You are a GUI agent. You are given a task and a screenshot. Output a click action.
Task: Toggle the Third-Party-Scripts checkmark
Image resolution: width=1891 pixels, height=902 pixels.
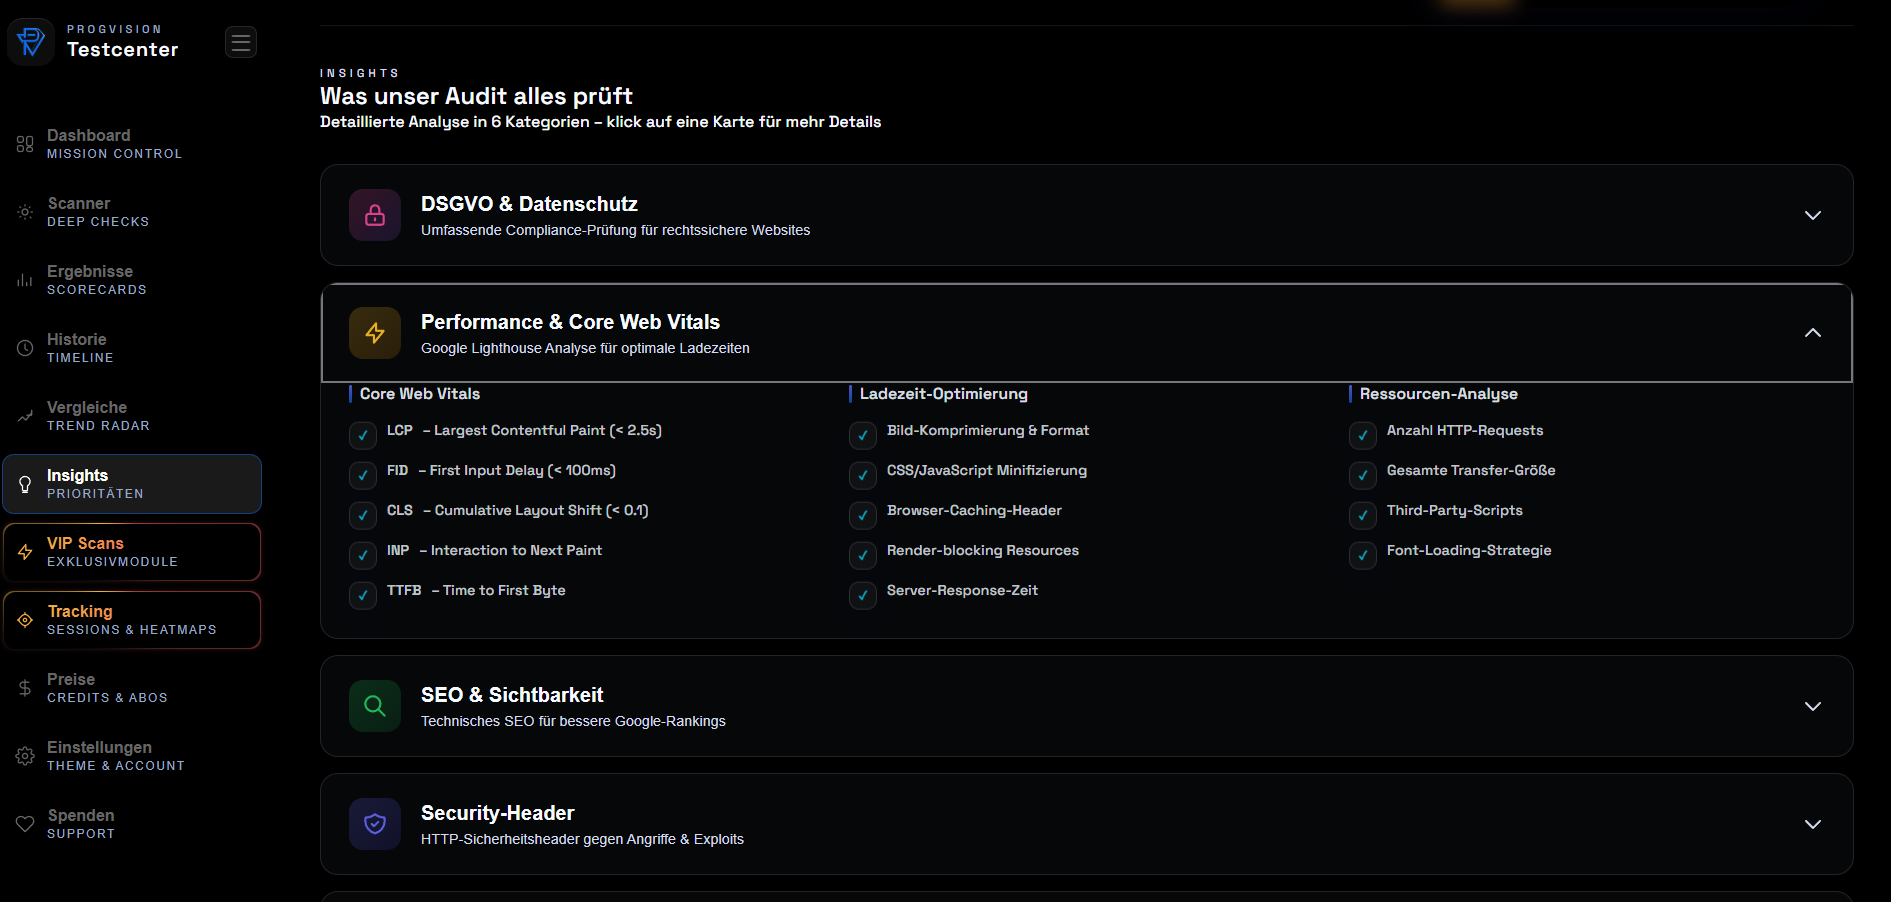pos(1362,515)
